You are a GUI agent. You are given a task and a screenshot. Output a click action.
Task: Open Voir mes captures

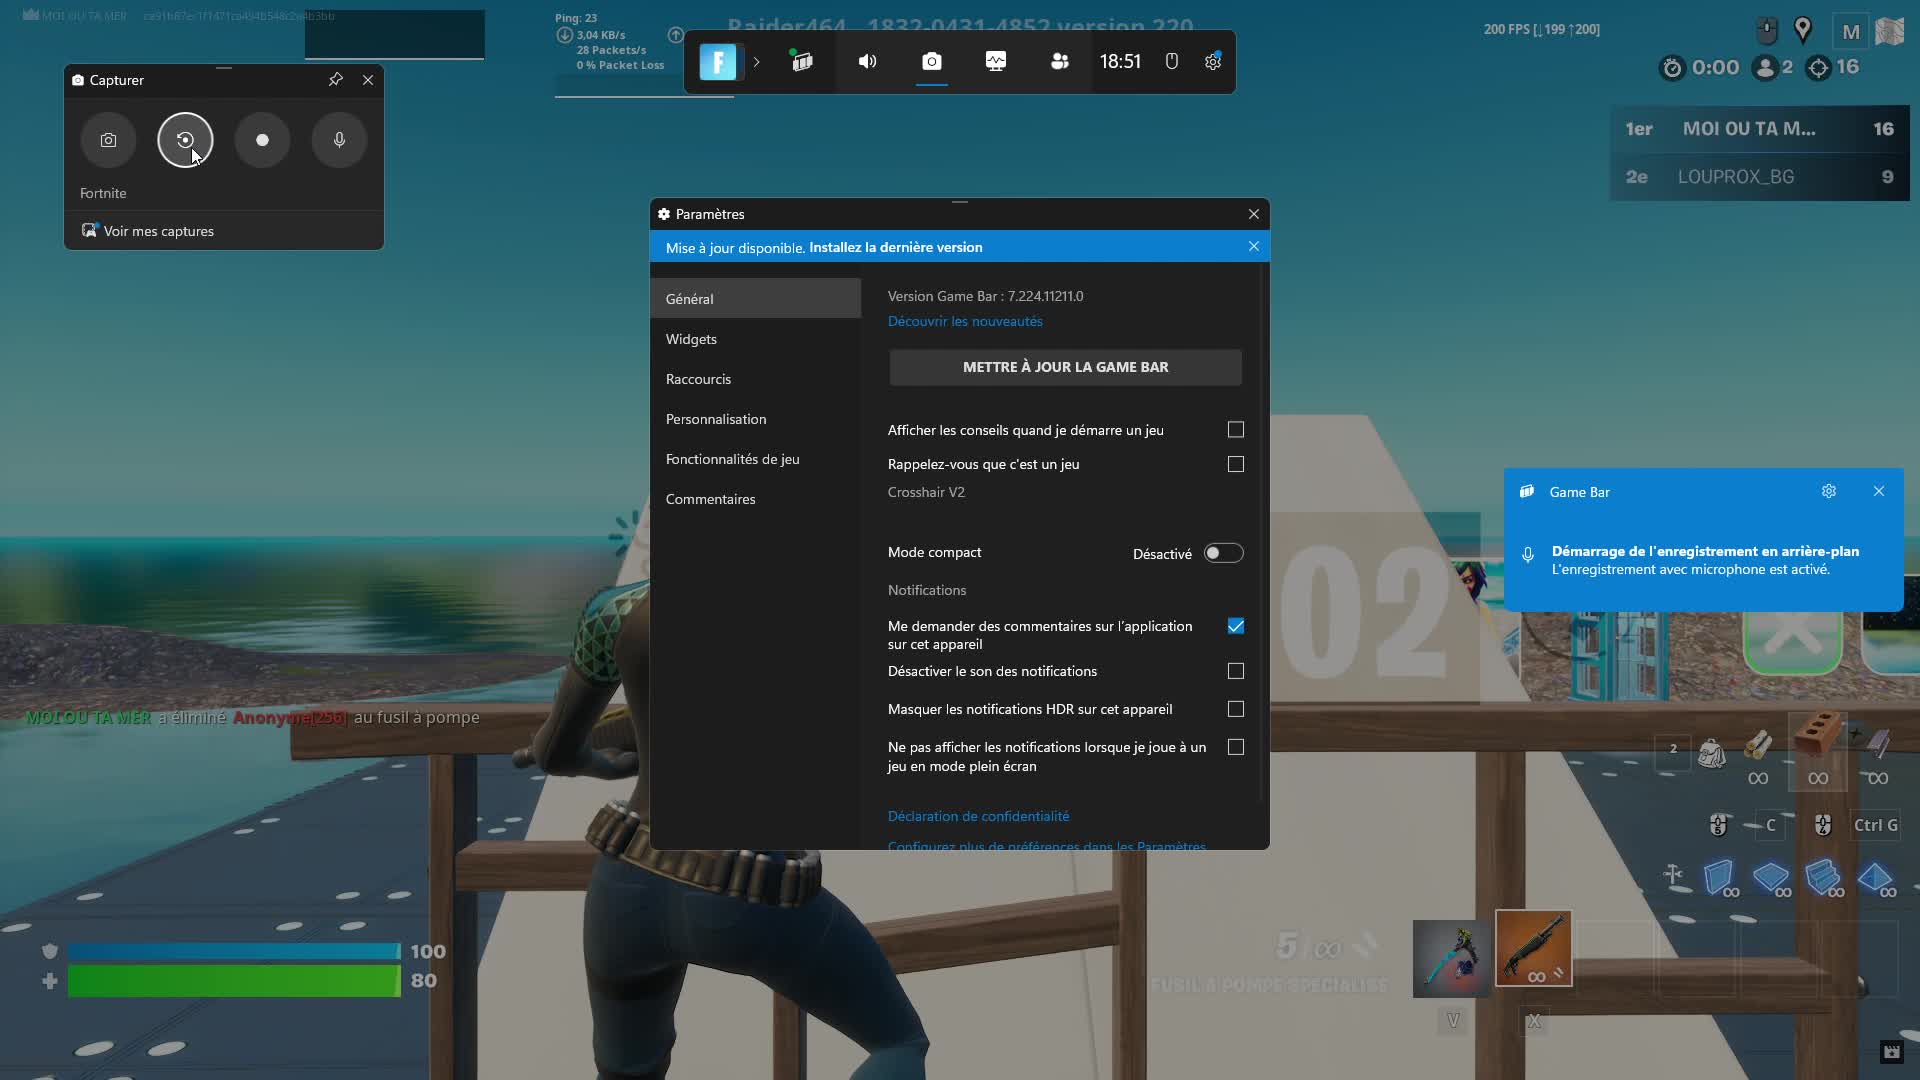(x=148, y=231)
